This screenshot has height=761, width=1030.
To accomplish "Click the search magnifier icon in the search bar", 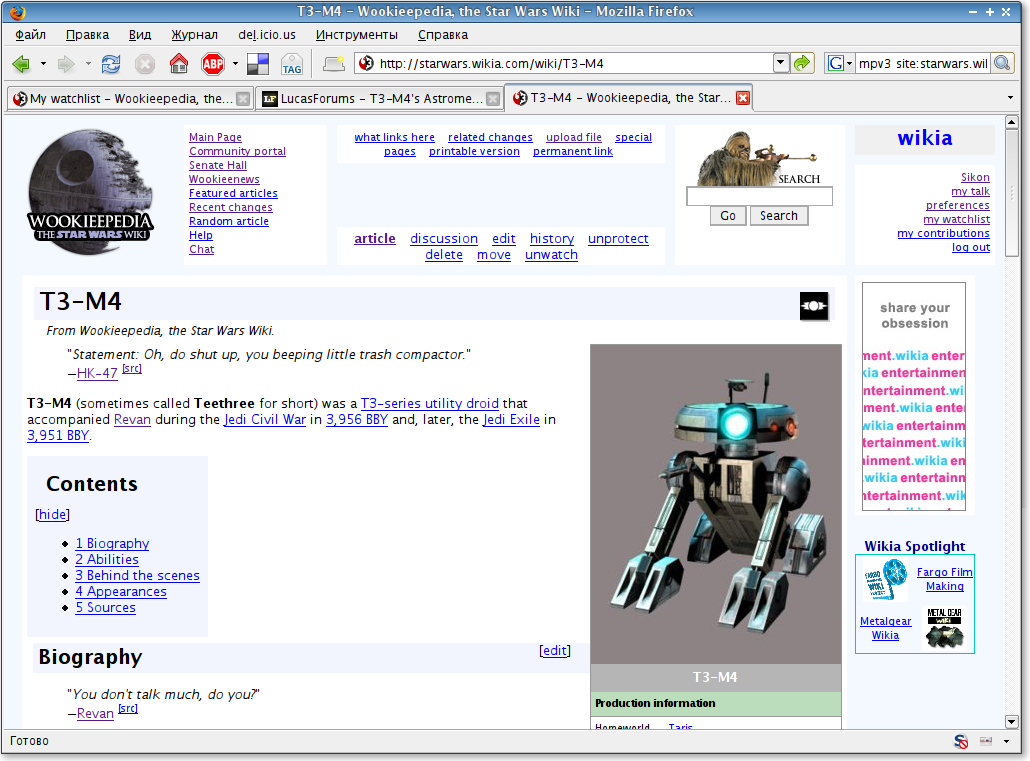I will (x=1002, y=63).
